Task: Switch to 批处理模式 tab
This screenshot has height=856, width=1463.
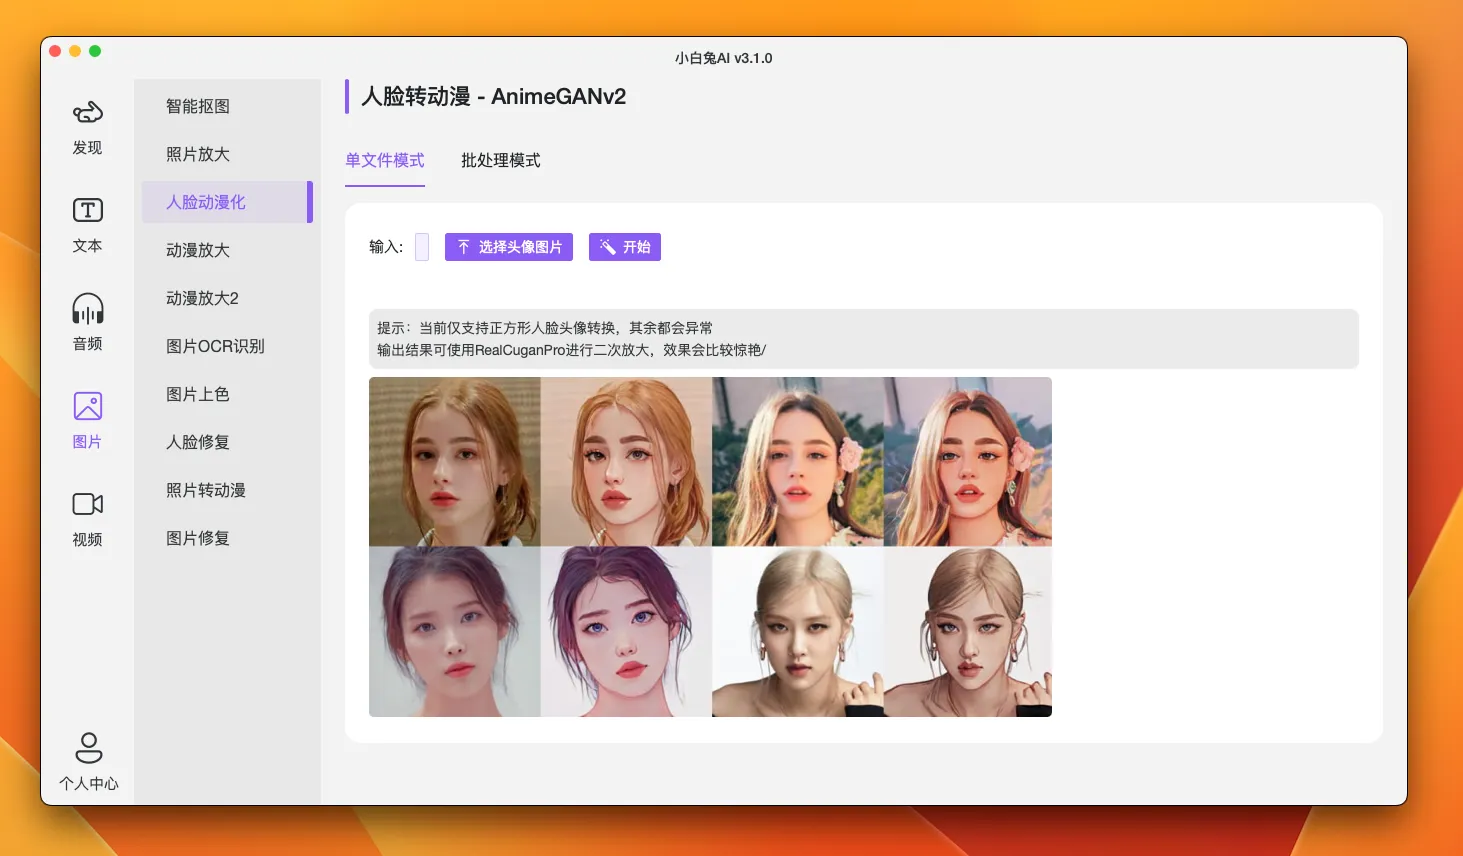Action: coord(501,161)
